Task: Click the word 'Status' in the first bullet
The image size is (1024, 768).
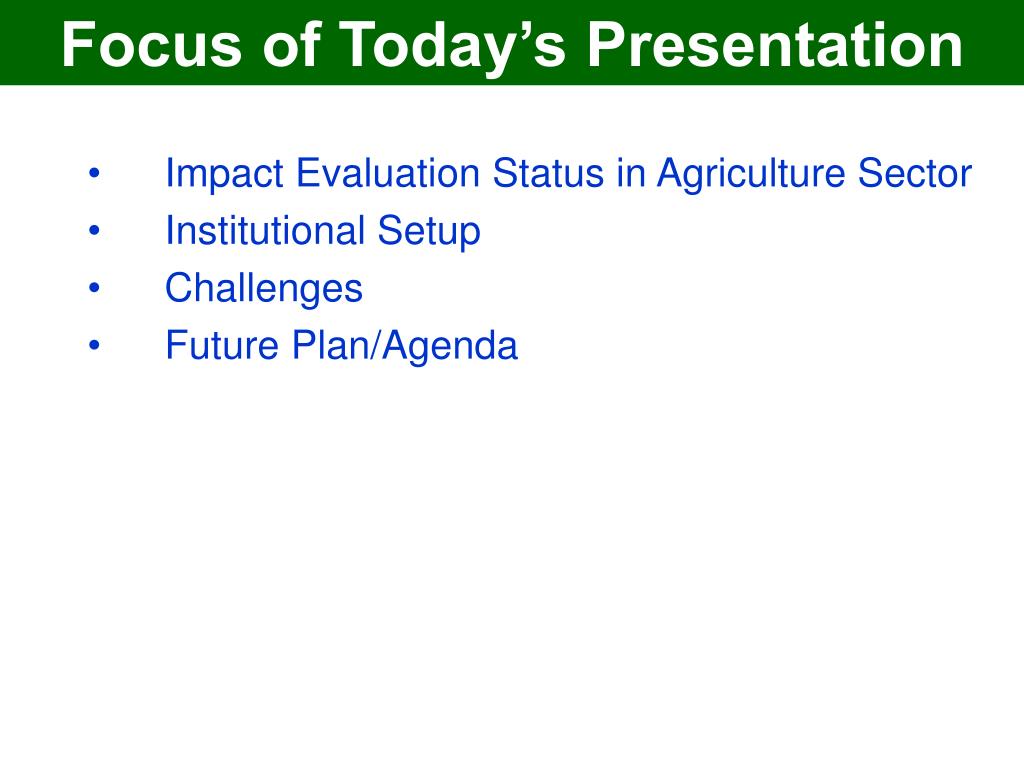Action: (549, 173)
